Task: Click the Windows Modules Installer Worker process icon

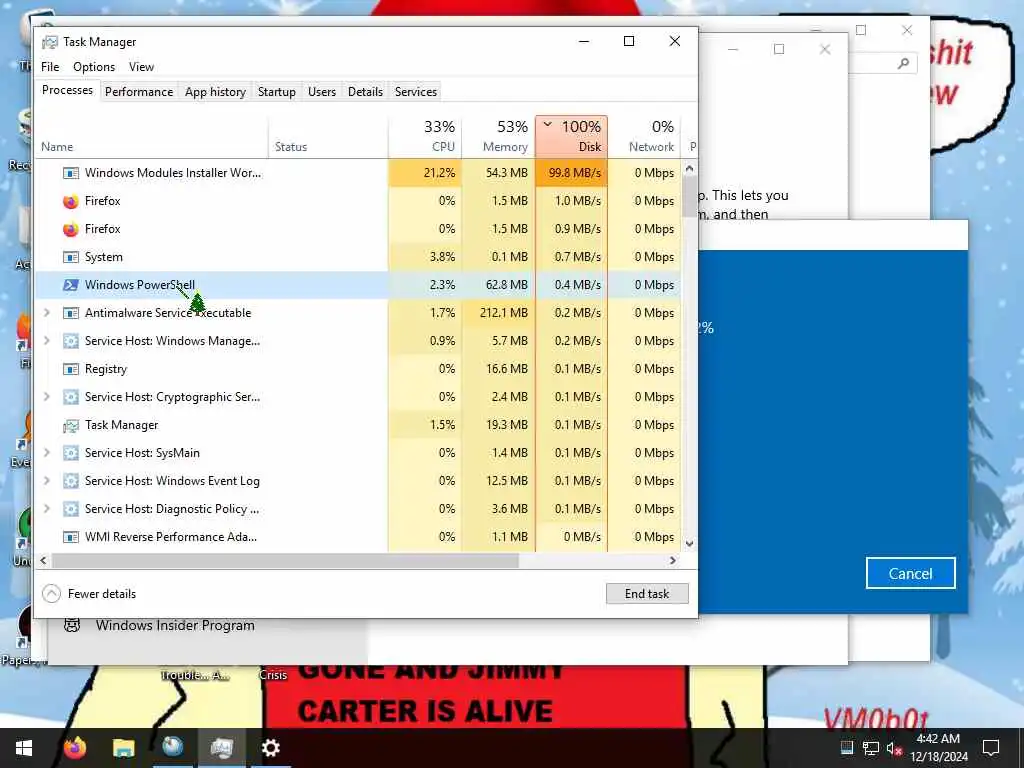Action: tap(71, 173)
